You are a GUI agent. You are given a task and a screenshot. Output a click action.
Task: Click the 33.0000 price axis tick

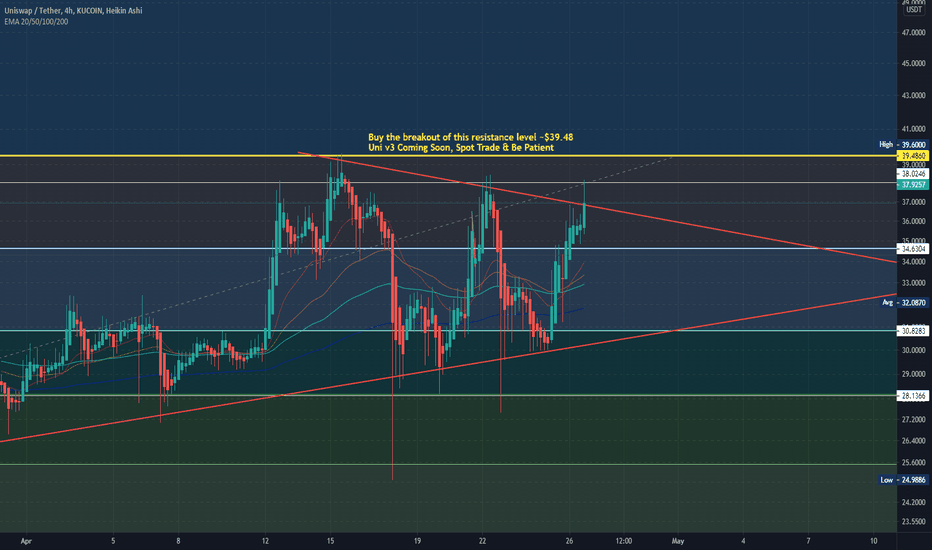coord(914,283)
